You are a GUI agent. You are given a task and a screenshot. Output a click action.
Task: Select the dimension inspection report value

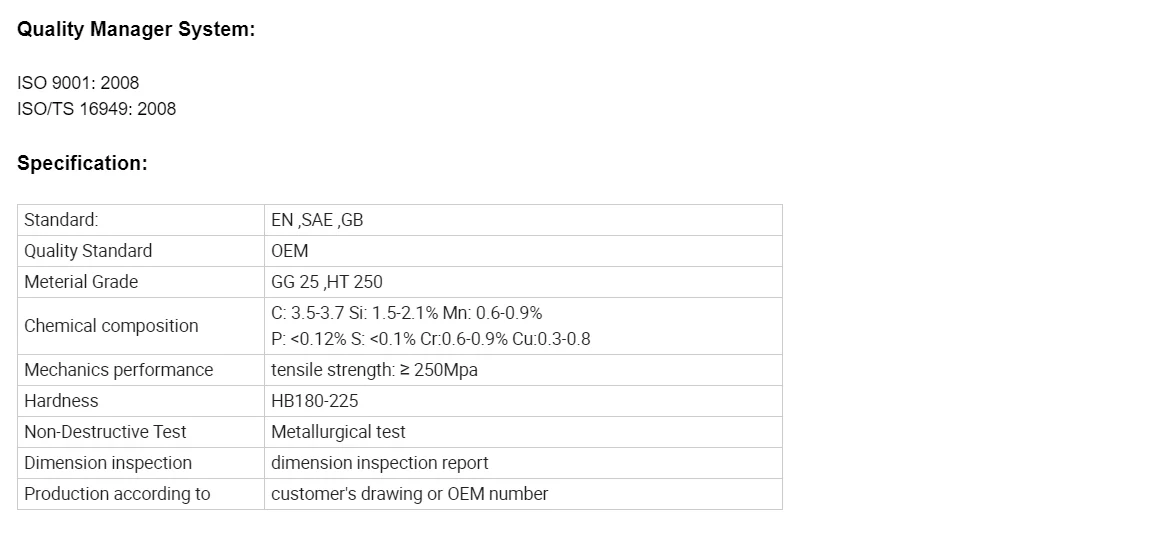click(x=380, y=463)
